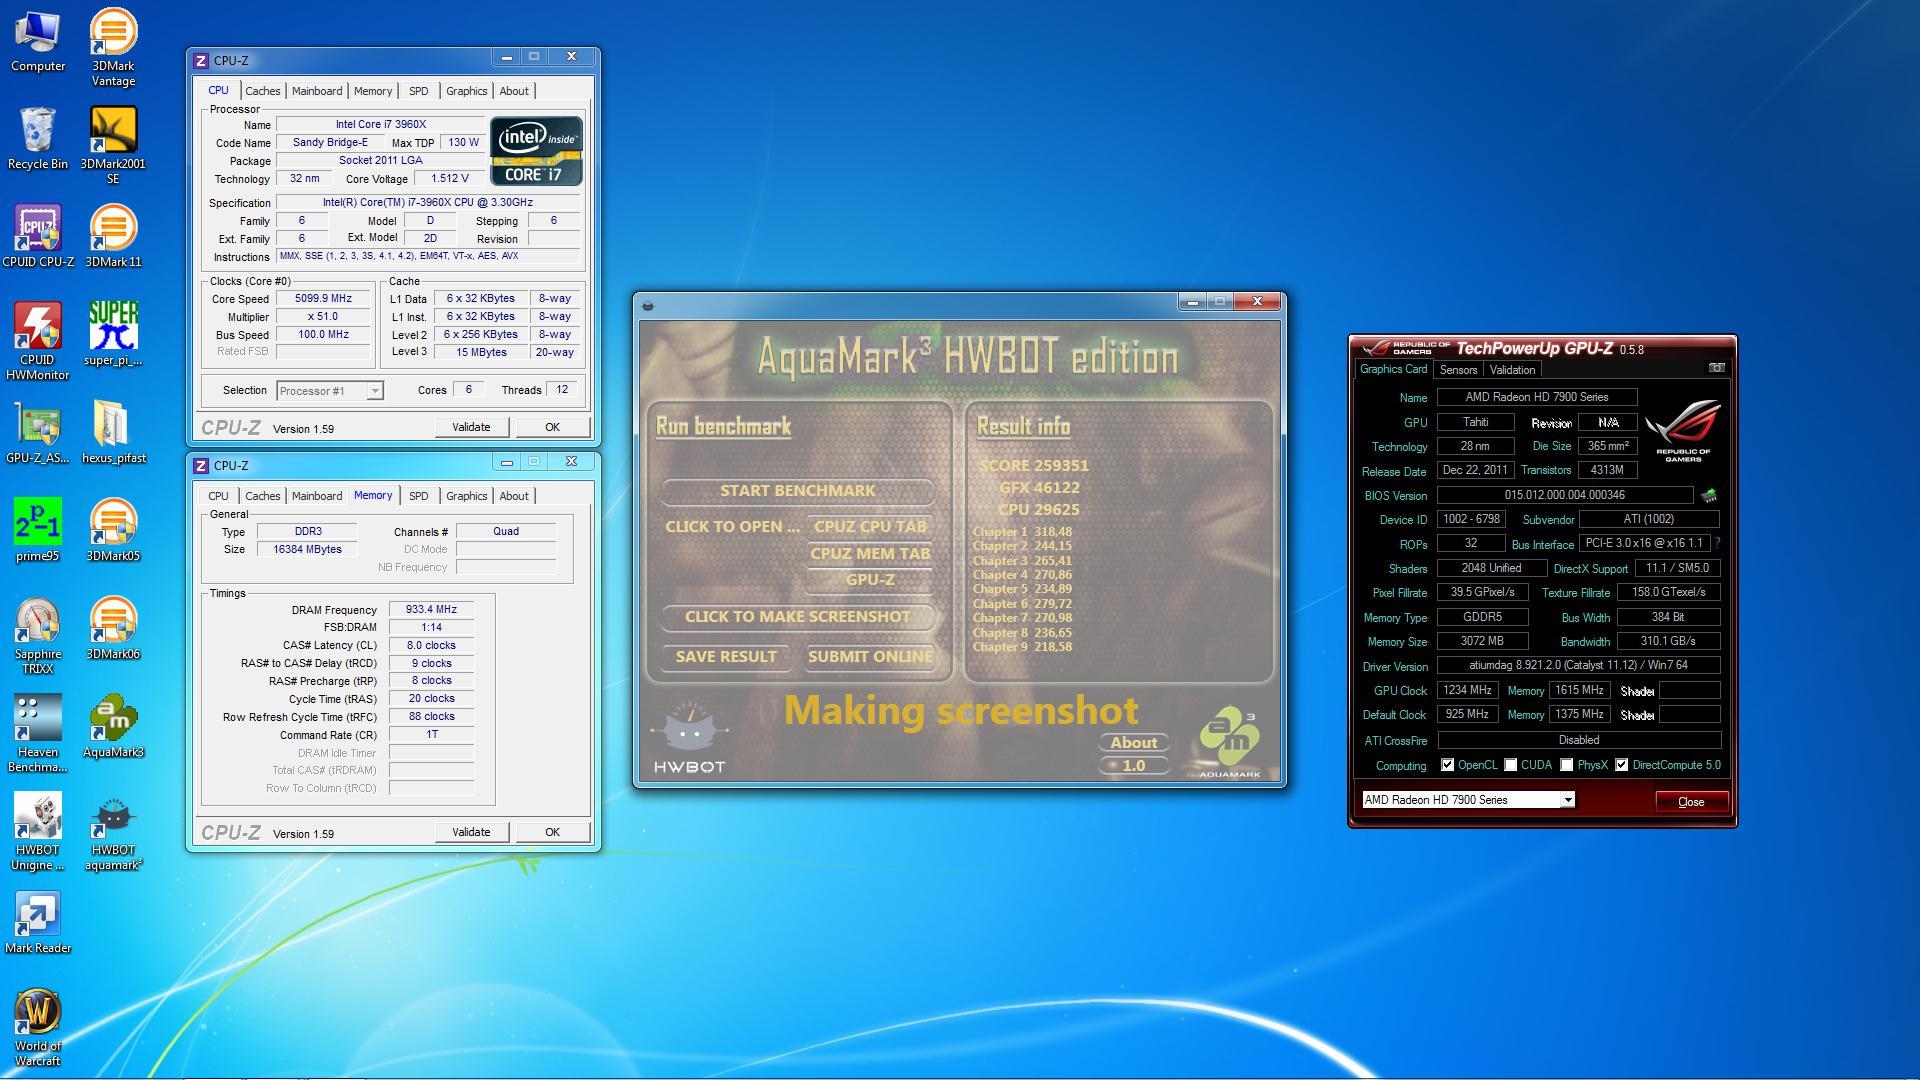Select the CPUID CPU-Z desktop shortcut
This screenshot has width=1920, height=1080.
point(38,237)
